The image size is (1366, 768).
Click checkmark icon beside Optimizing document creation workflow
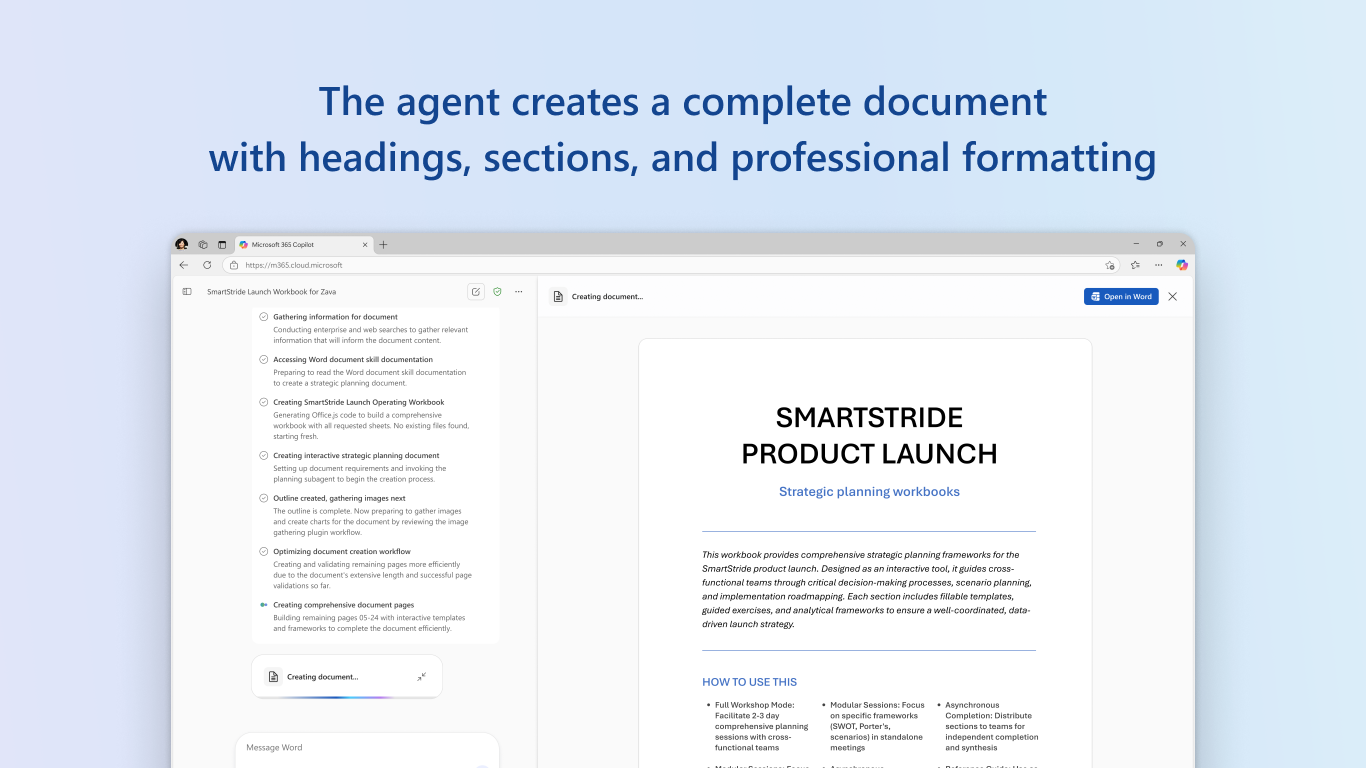click(x=263, y=551)
